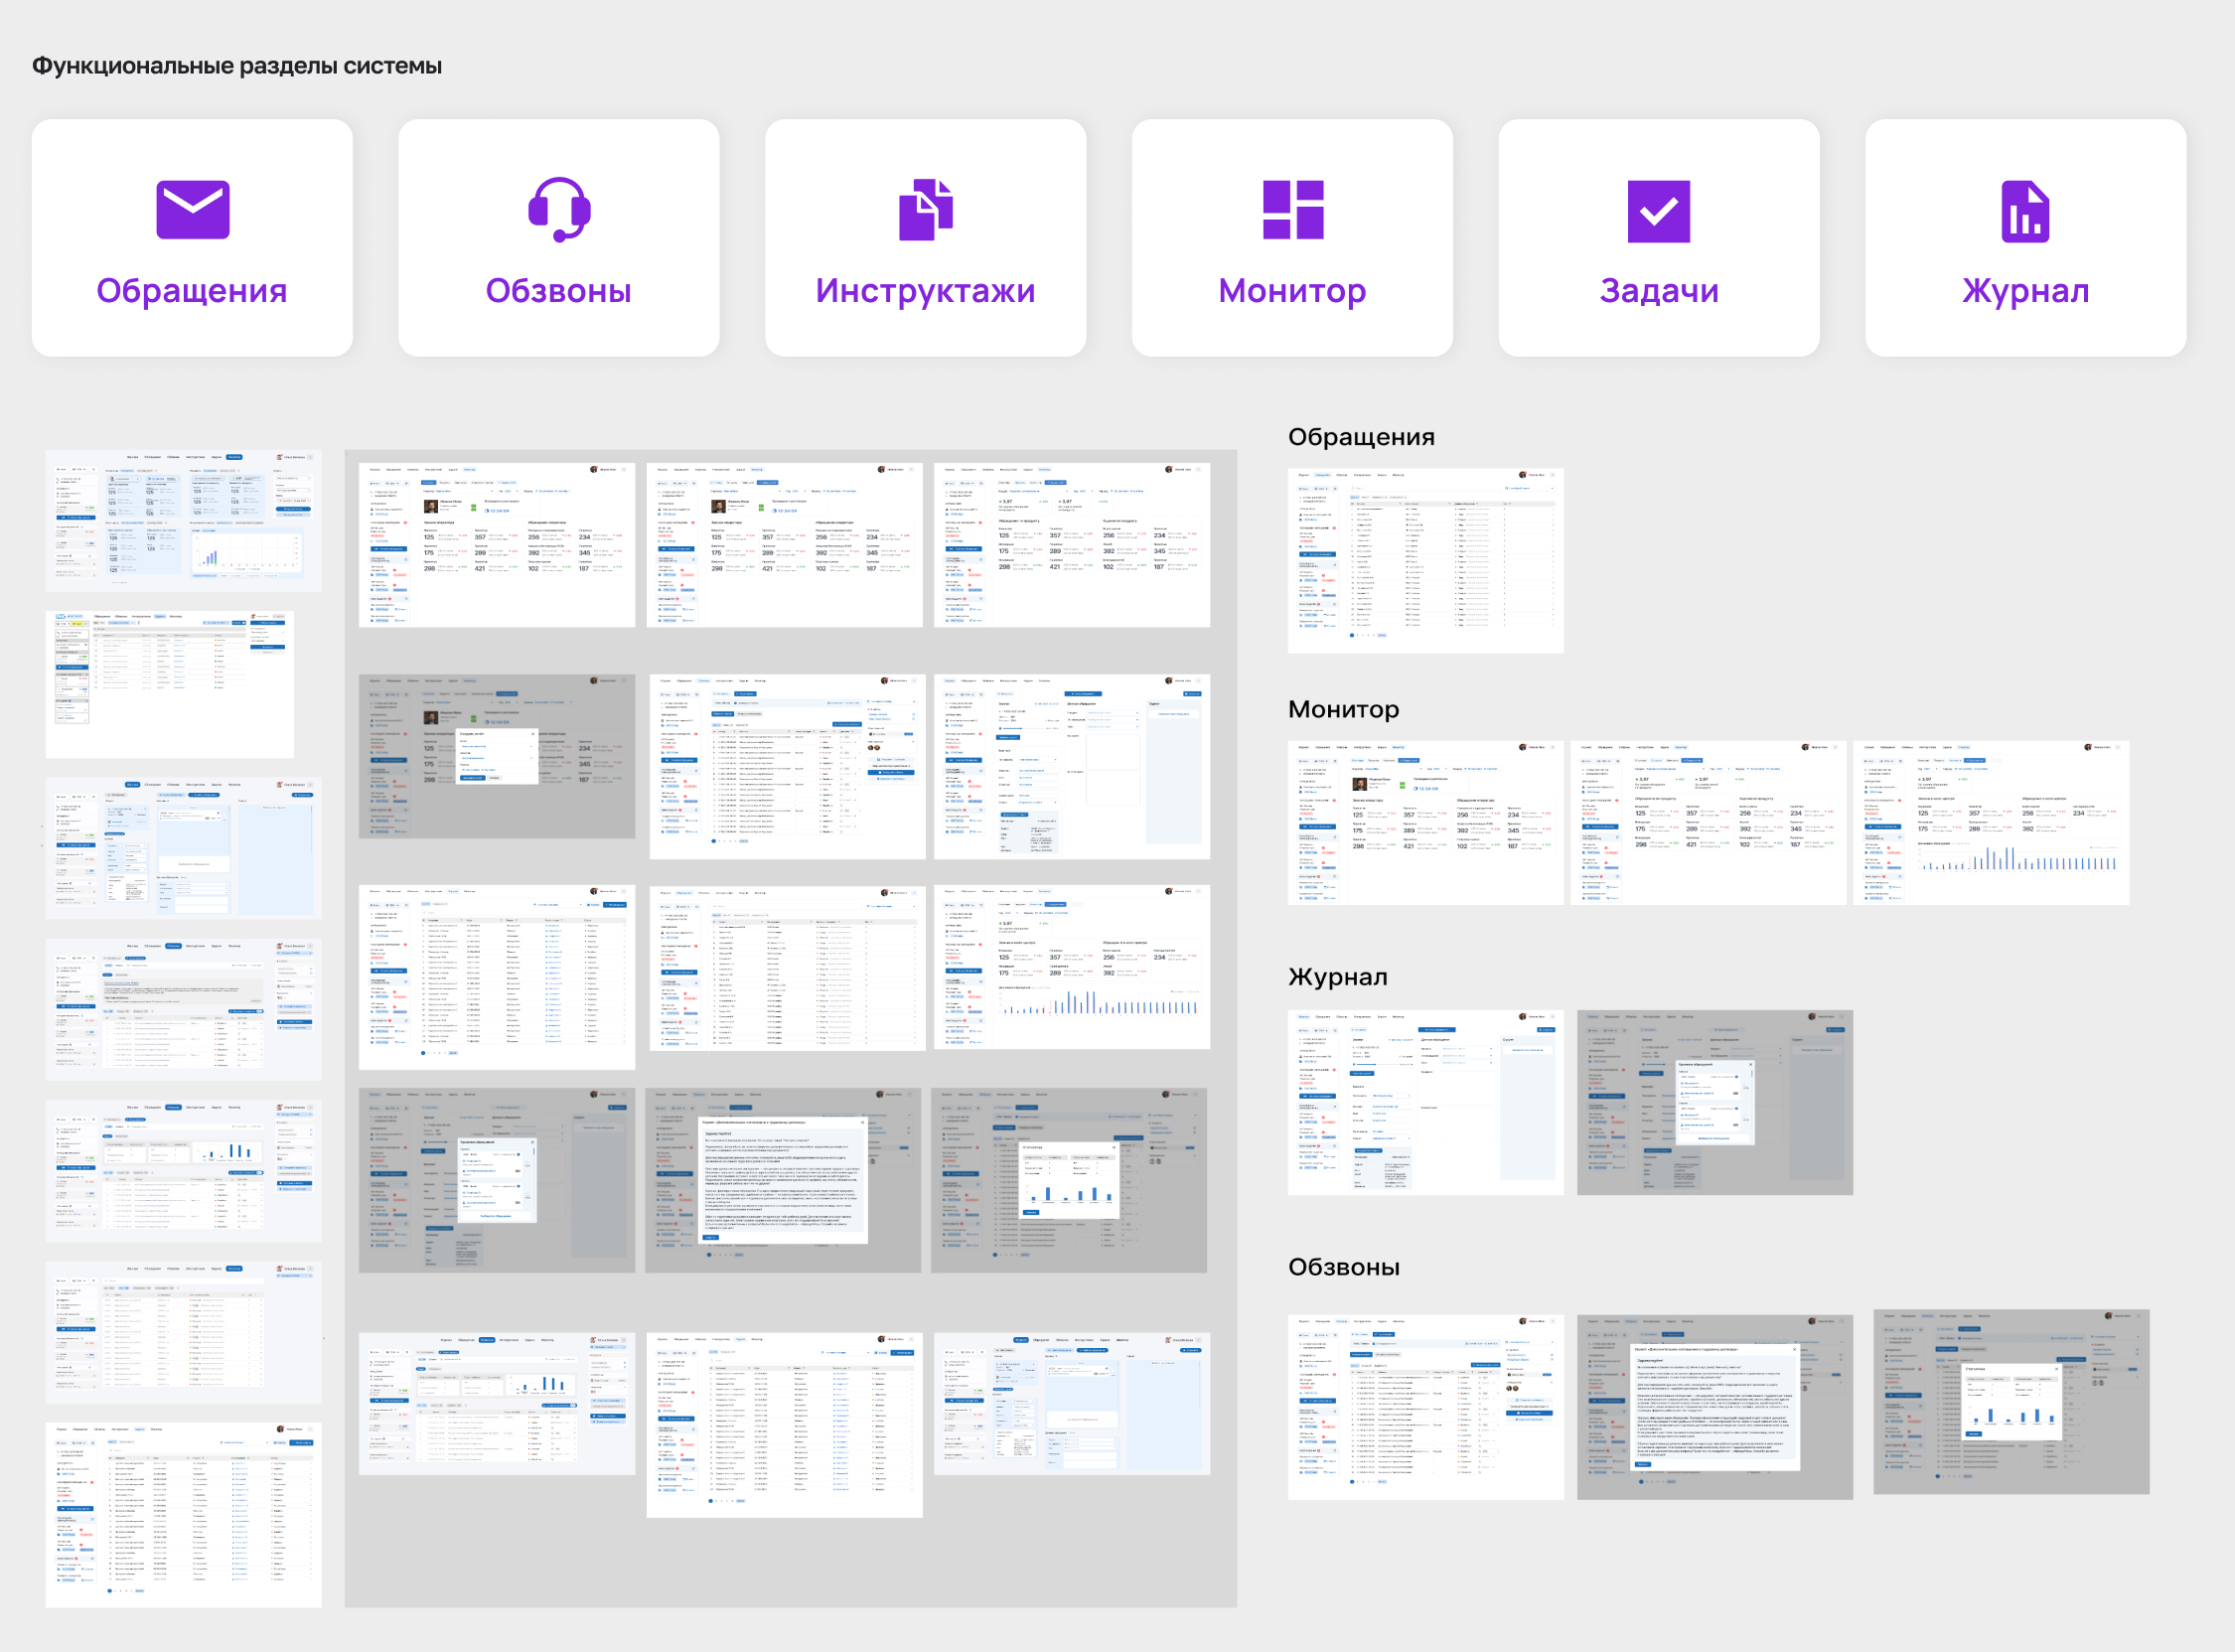Click the checkmark icon for Задачи
The height and width of the screenshot is (1652, 2235).
1658,211
